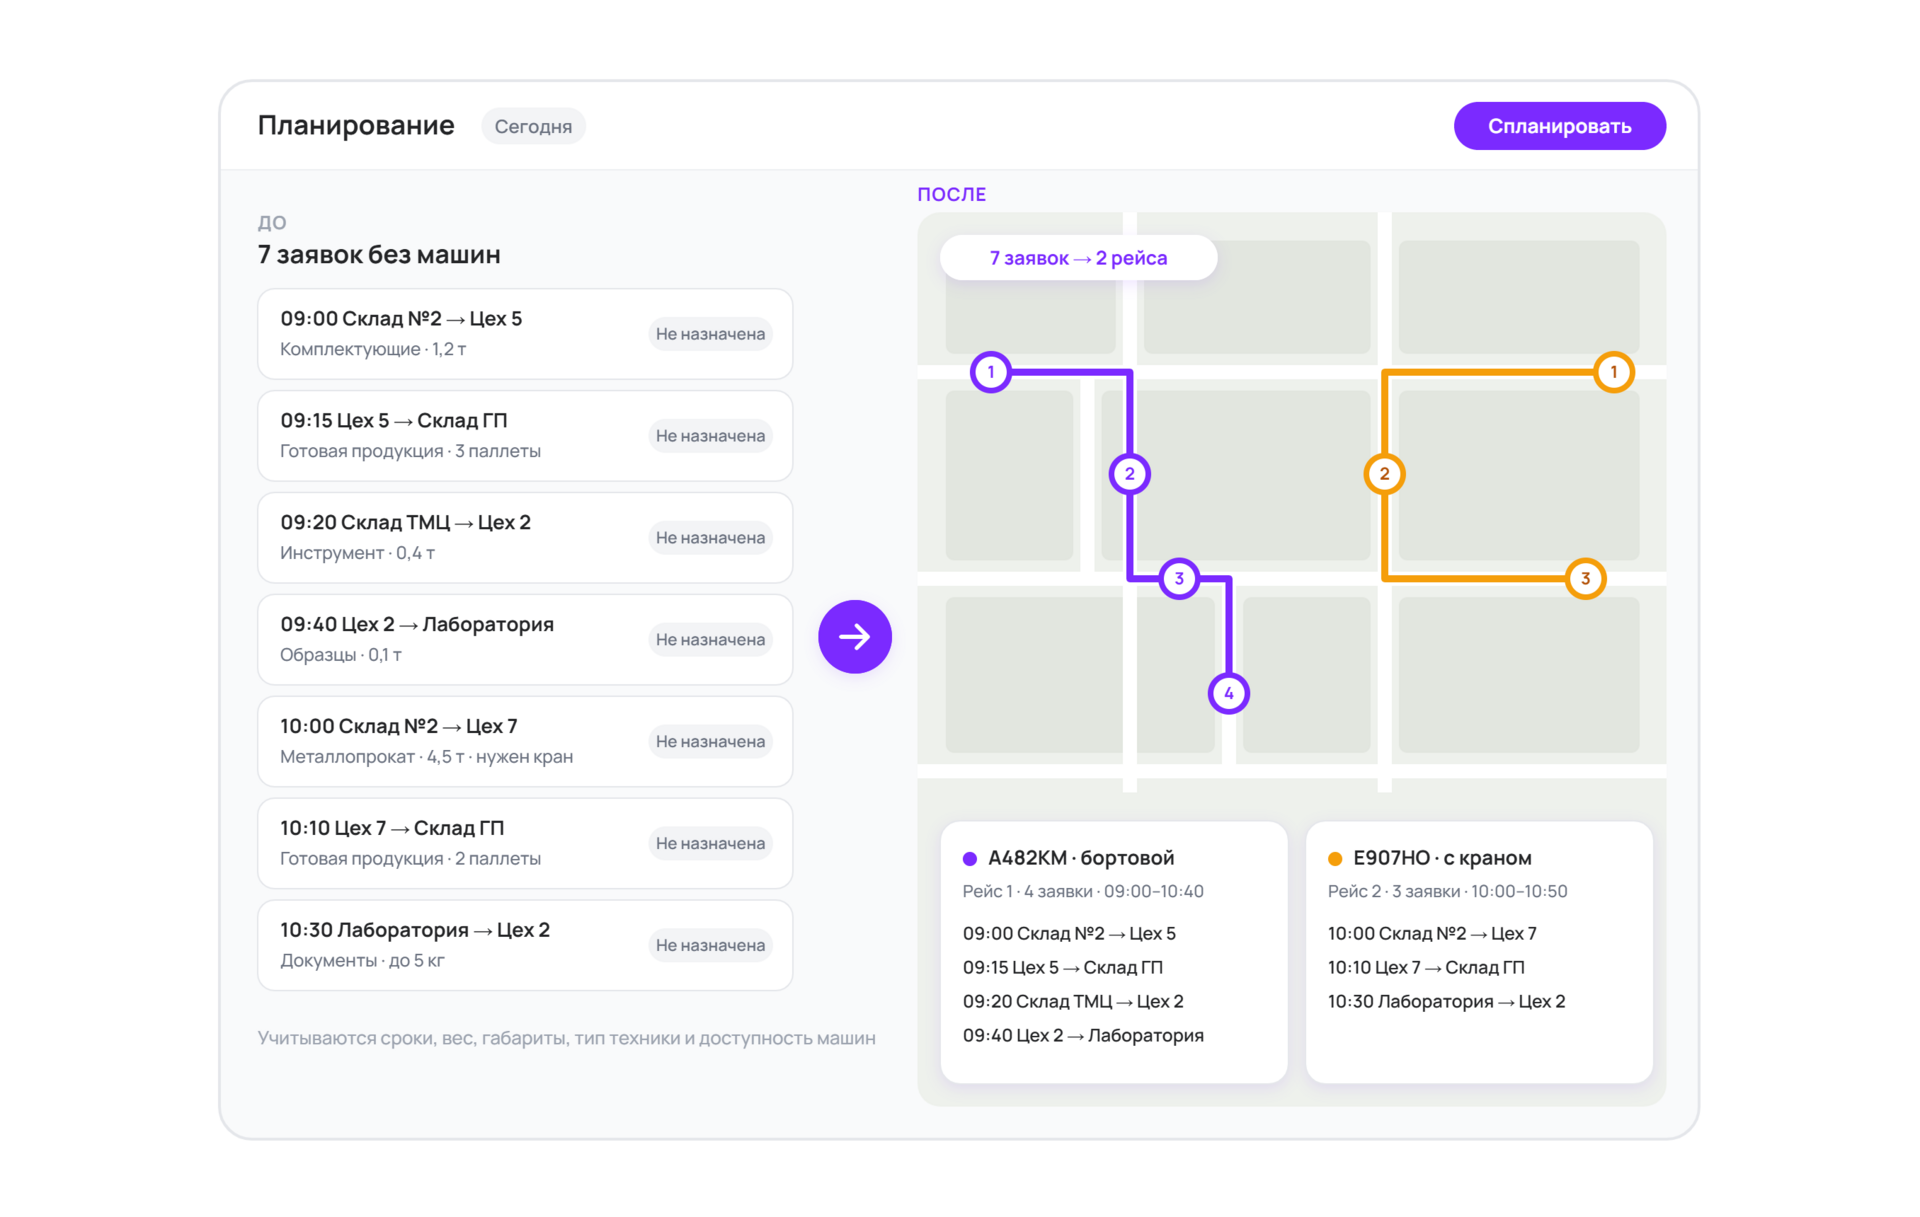Click Готовая продукция · 2 паллеты detail text
The image size is (1920, 1217).
pos(410,859)
